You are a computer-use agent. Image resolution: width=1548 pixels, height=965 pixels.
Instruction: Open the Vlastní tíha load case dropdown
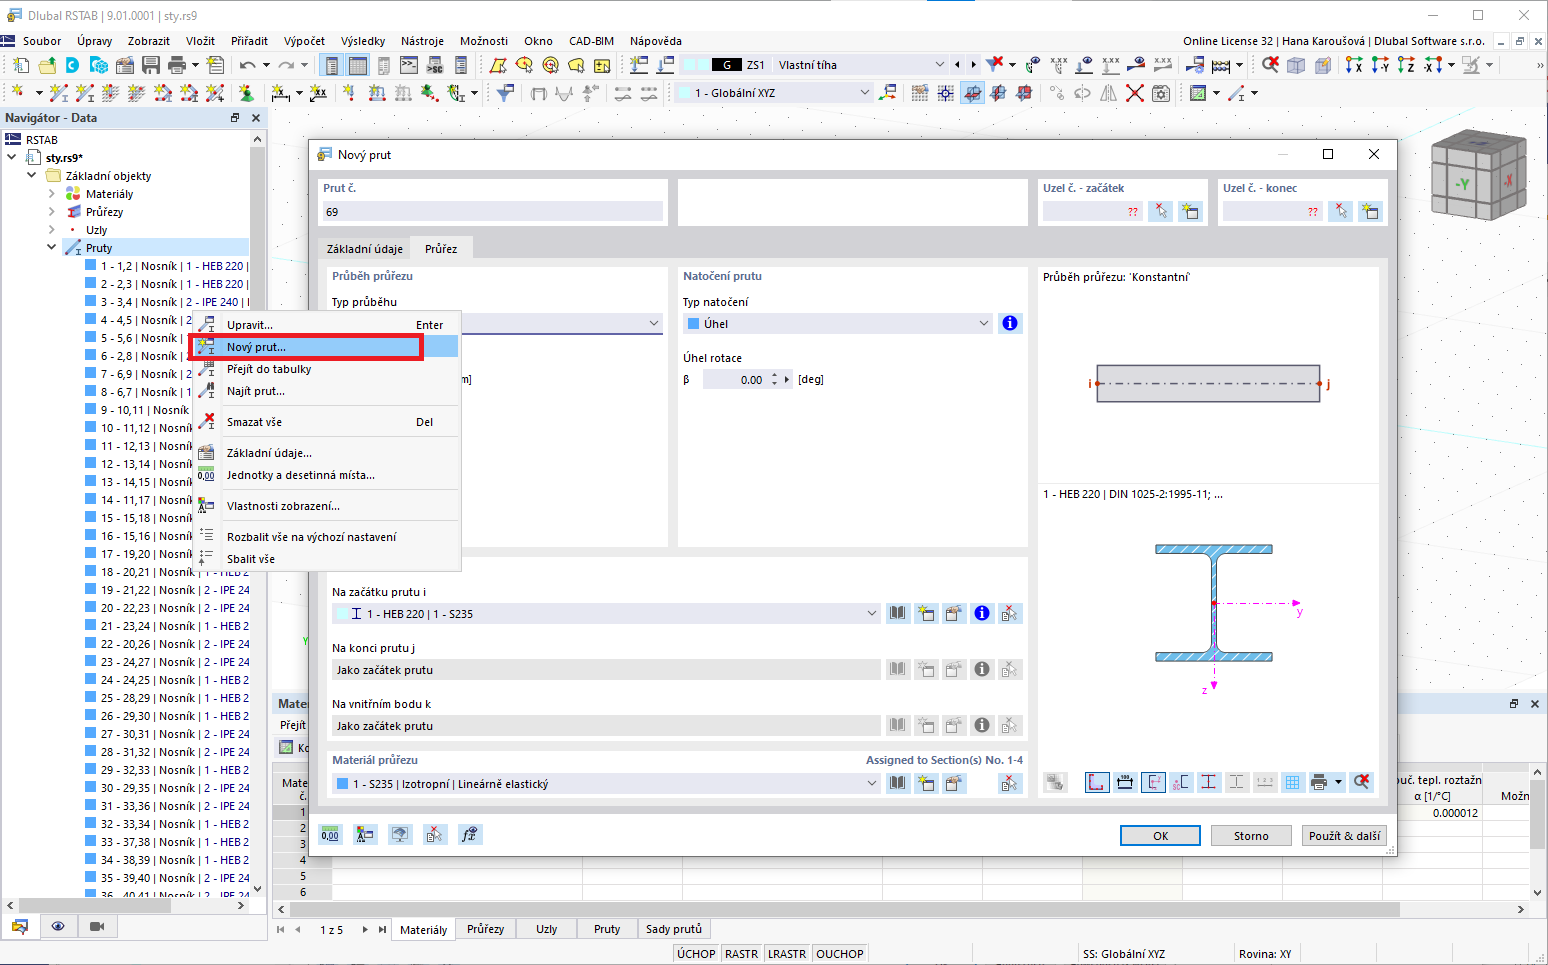(x=816, y=65)
